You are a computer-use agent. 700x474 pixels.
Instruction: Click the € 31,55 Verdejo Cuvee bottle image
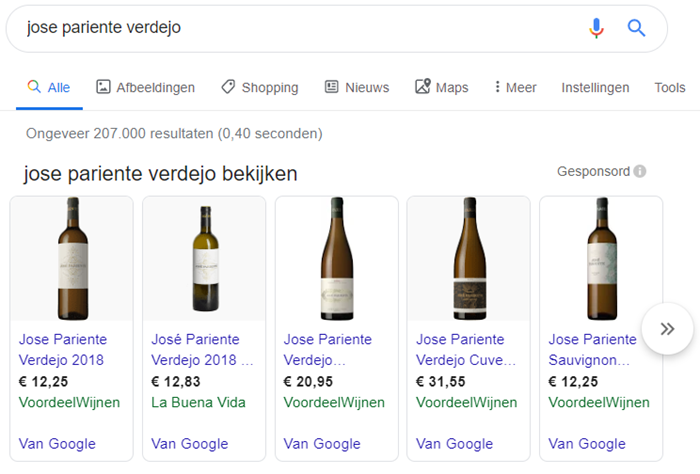click(469, 258)
